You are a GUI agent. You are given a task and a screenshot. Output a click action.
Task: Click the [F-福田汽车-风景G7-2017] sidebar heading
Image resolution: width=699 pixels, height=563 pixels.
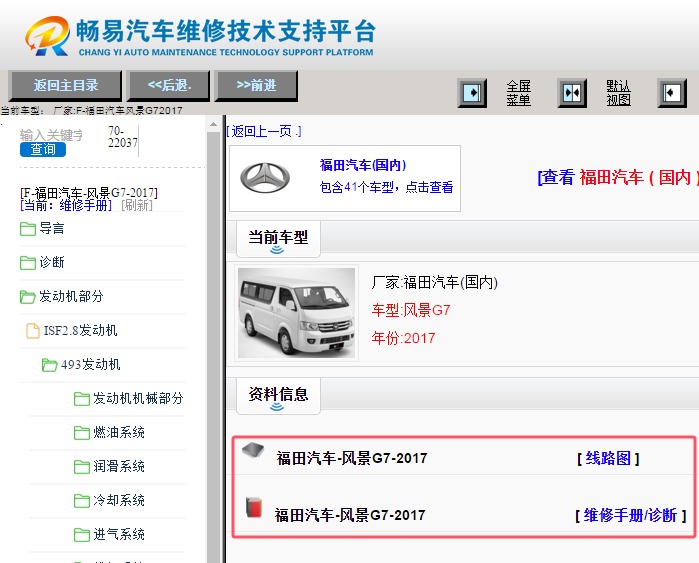[89, 193]
